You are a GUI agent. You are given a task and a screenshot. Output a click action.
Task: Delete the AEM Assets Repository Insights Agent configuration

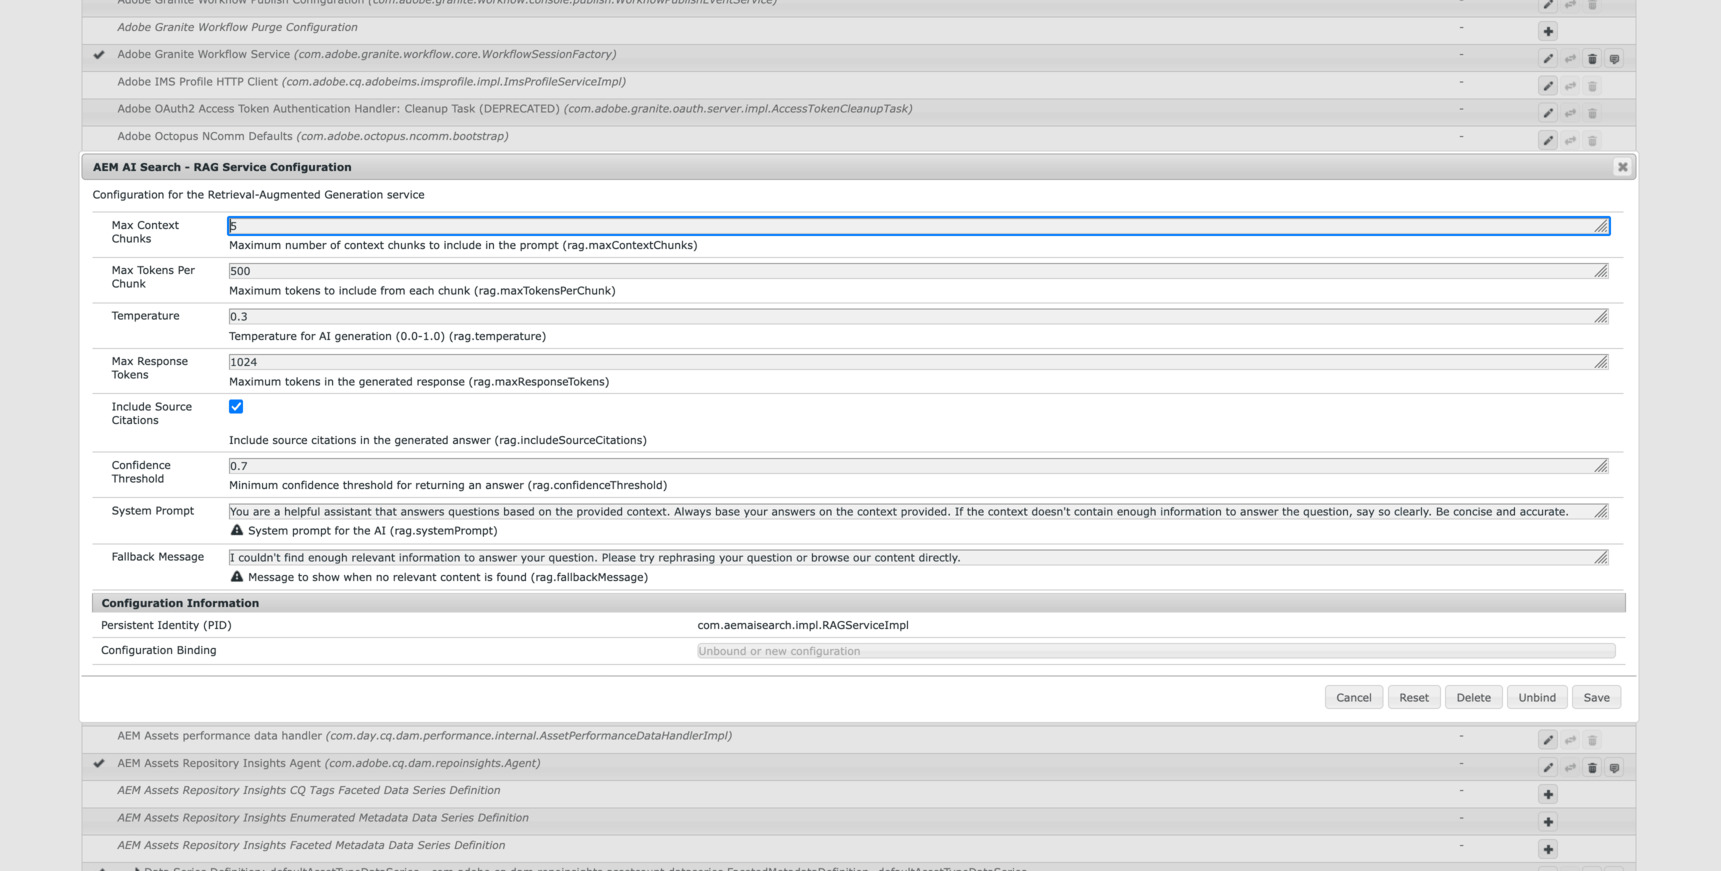tap(1592, 767)
